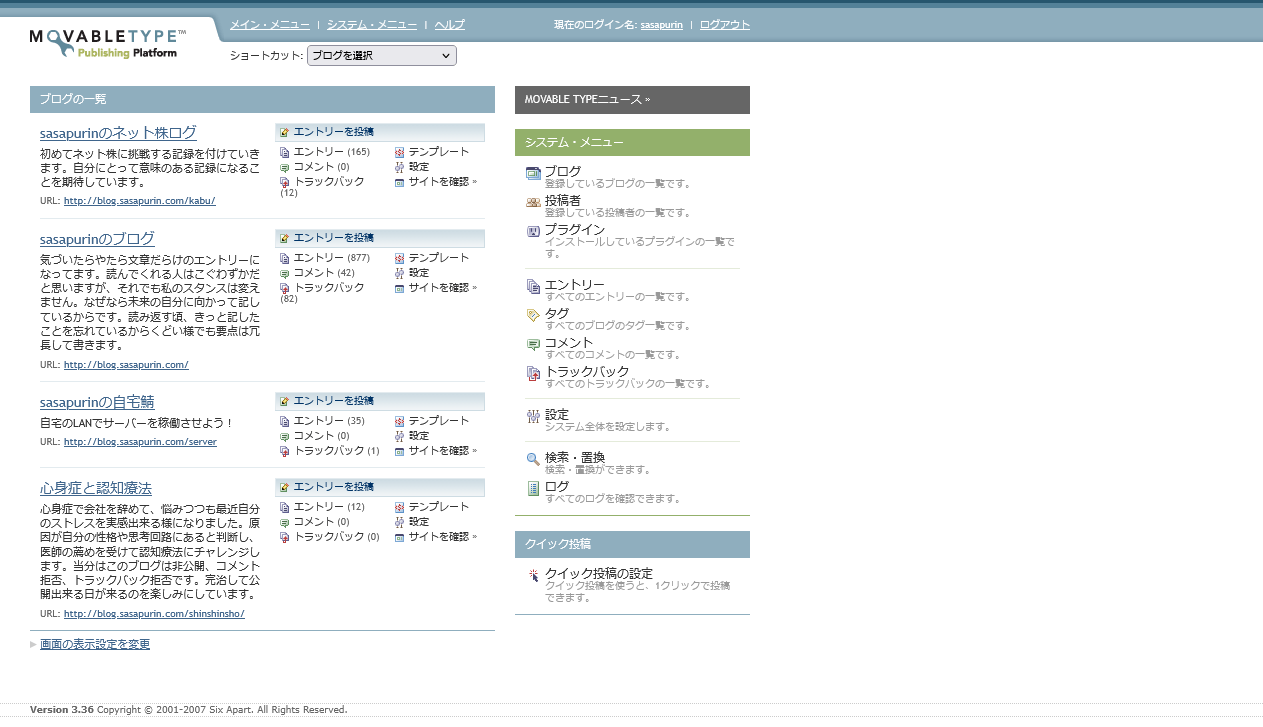Image resolution: width=1263 pixels, height=727 pixels.
Task: Click the trackback icon beside トラックバック (1)
Action: click(285, 452)
